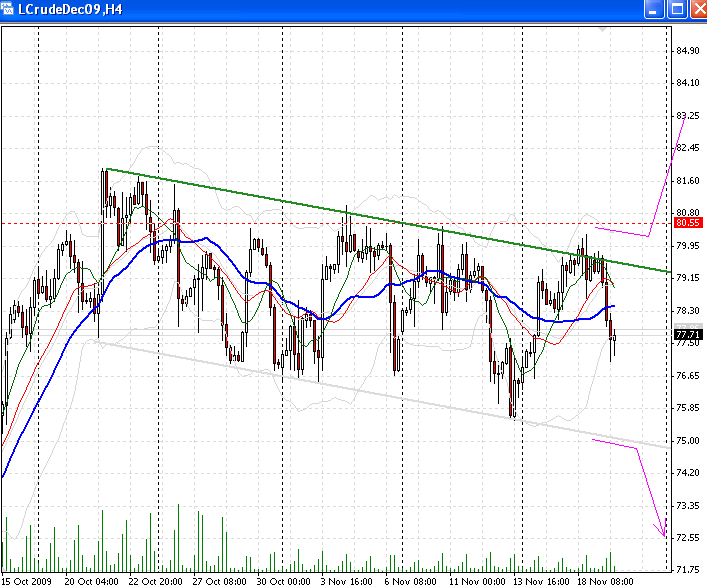Click the 18 Nov 08:00 time label
The image size is (707, 588).
click(605, 582)
